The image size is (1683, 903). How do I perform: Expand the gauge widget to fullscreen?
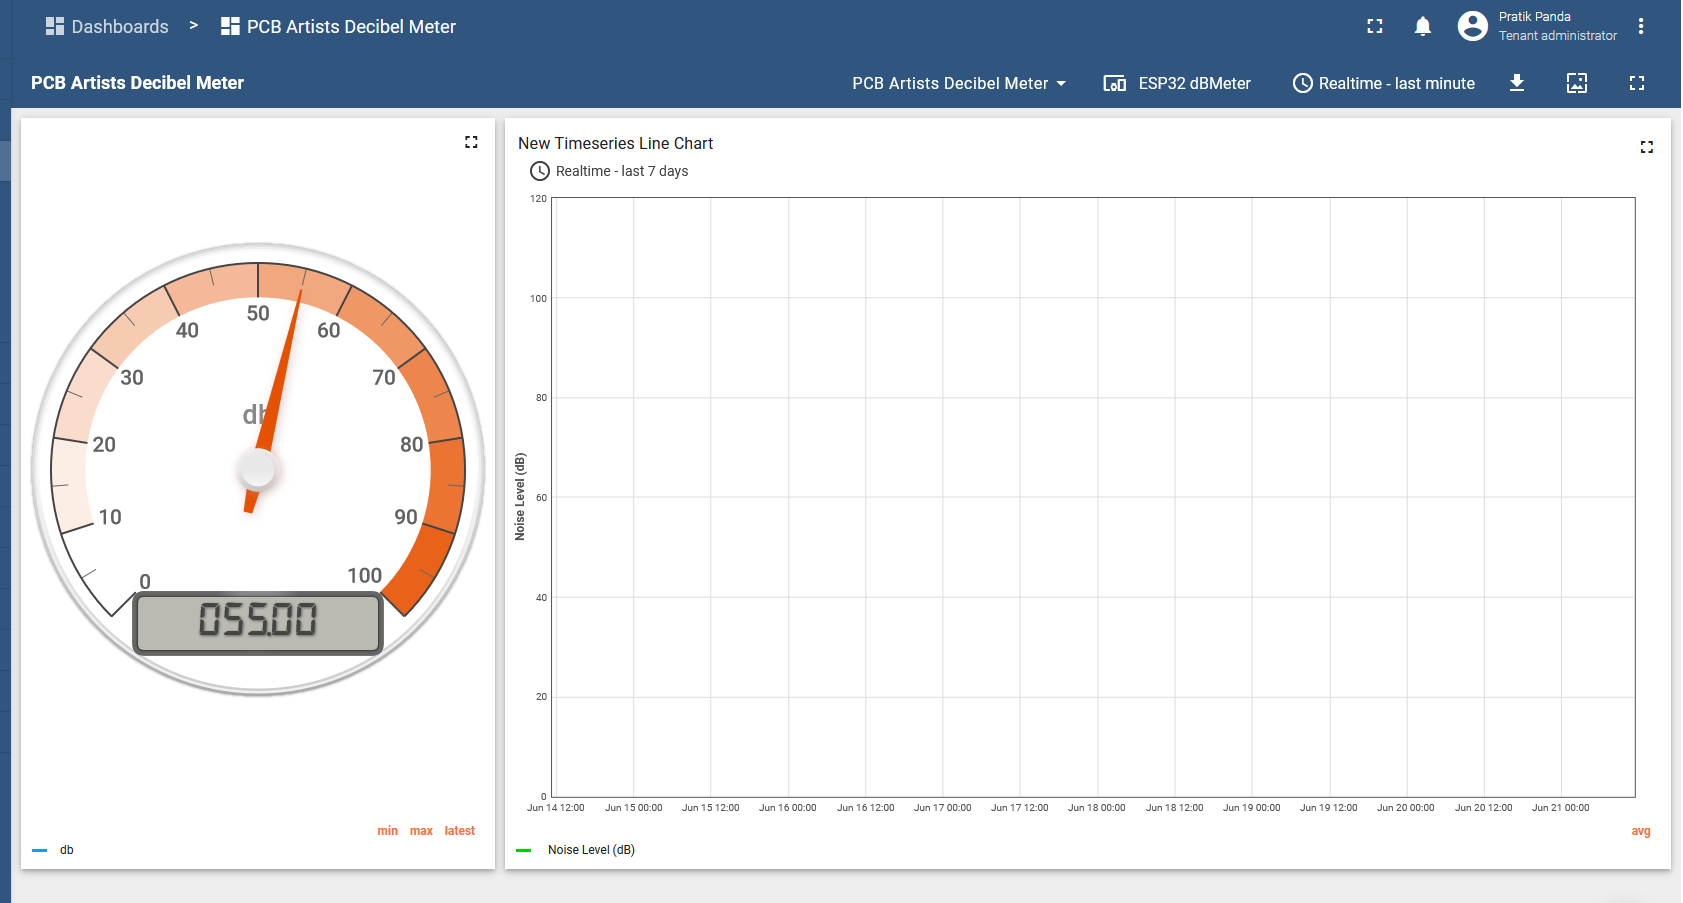click(471, 142)
